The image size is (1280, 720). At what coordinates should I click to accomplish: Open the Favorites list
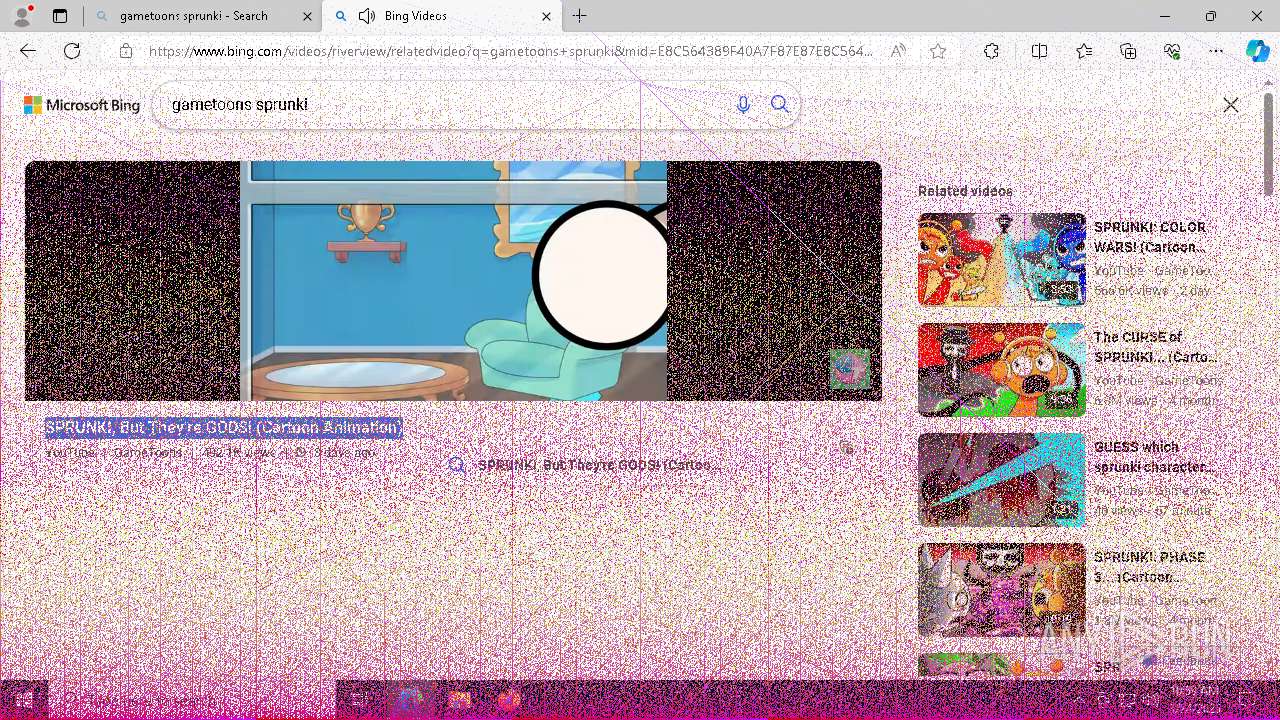(x=1084, y=51)
